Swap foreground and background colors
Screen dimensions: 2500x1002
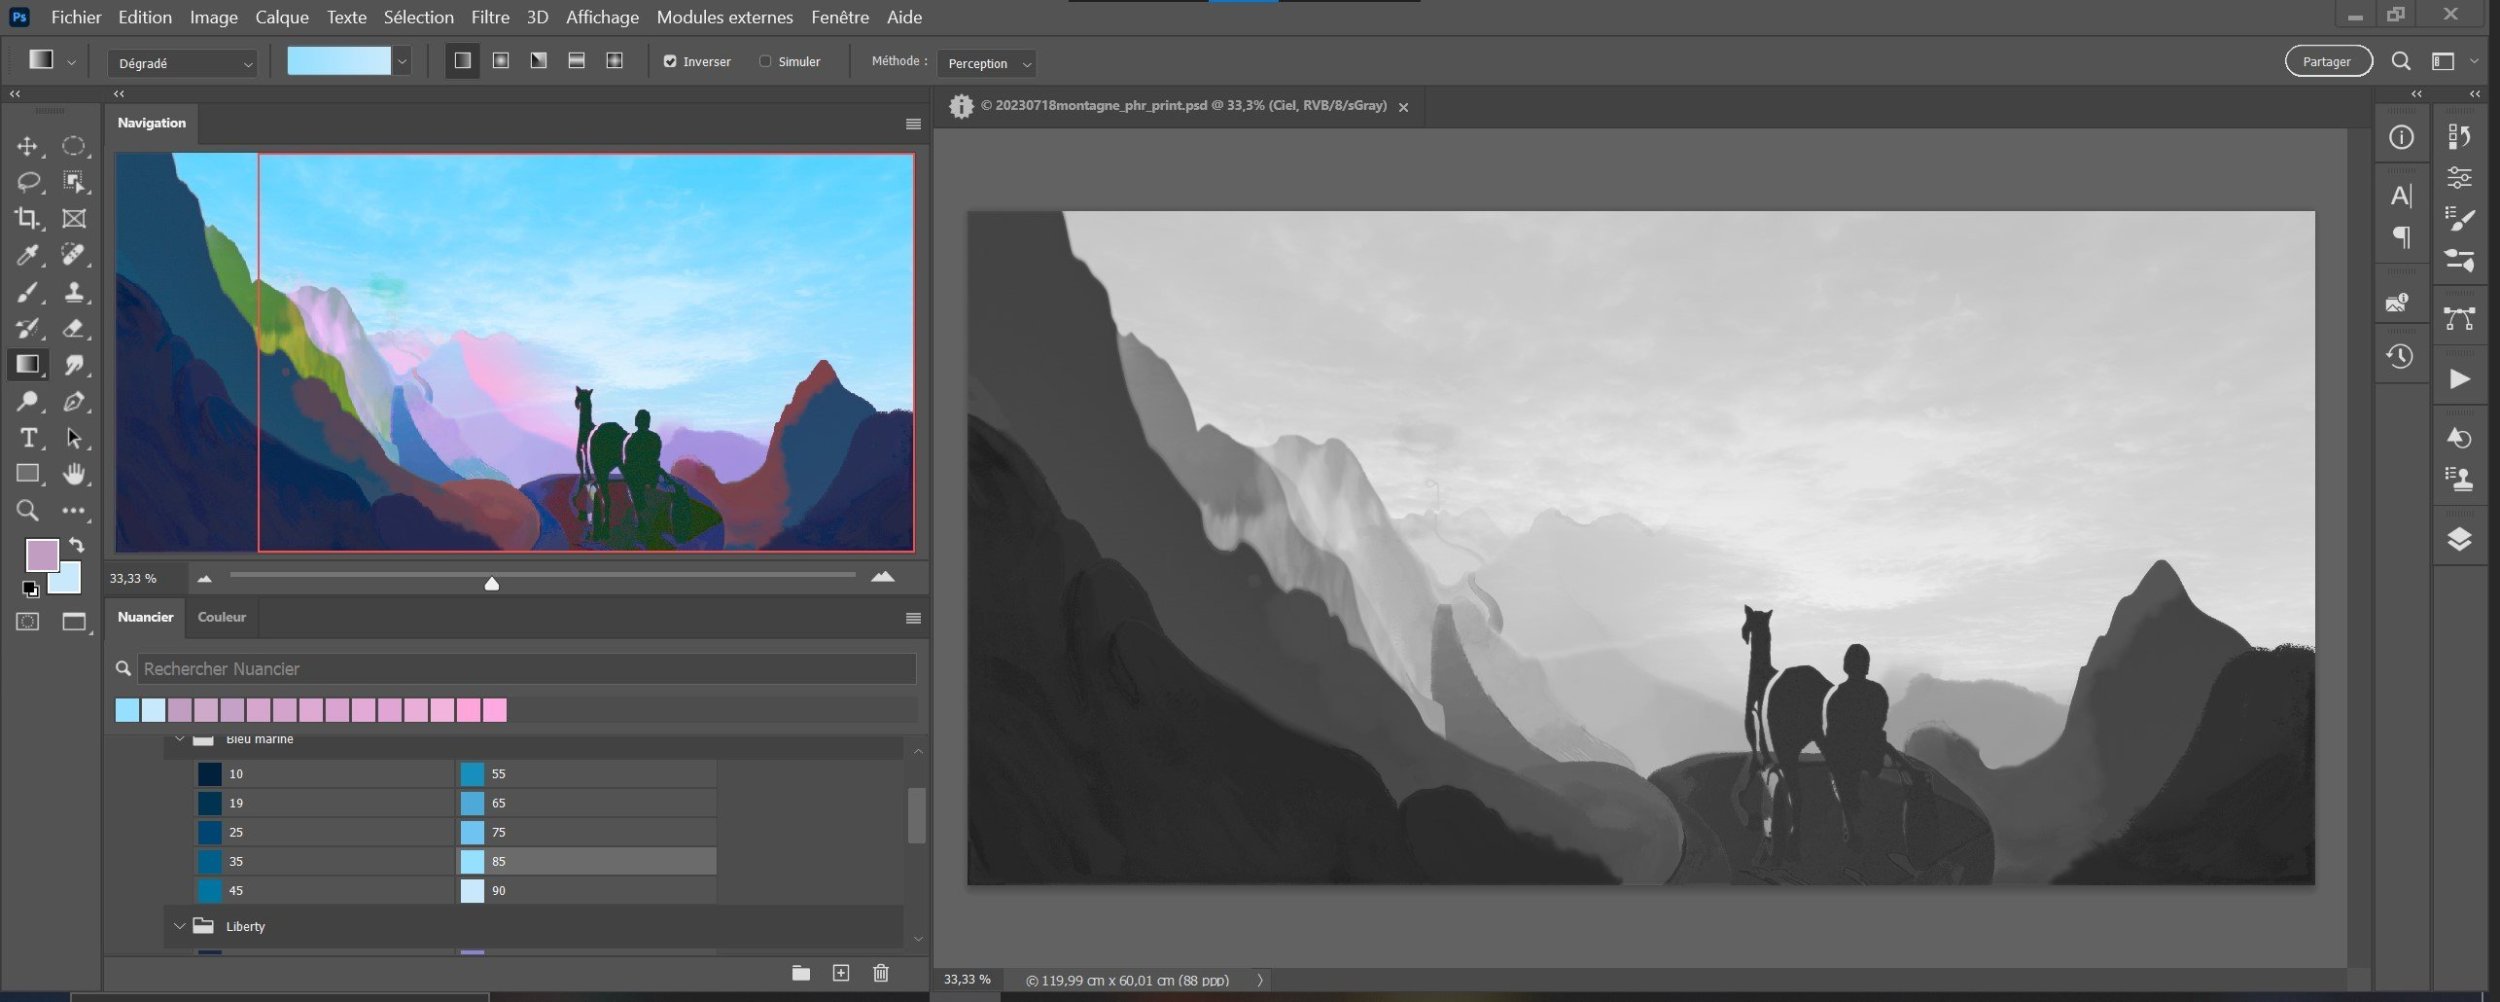[x=77, y=546]
